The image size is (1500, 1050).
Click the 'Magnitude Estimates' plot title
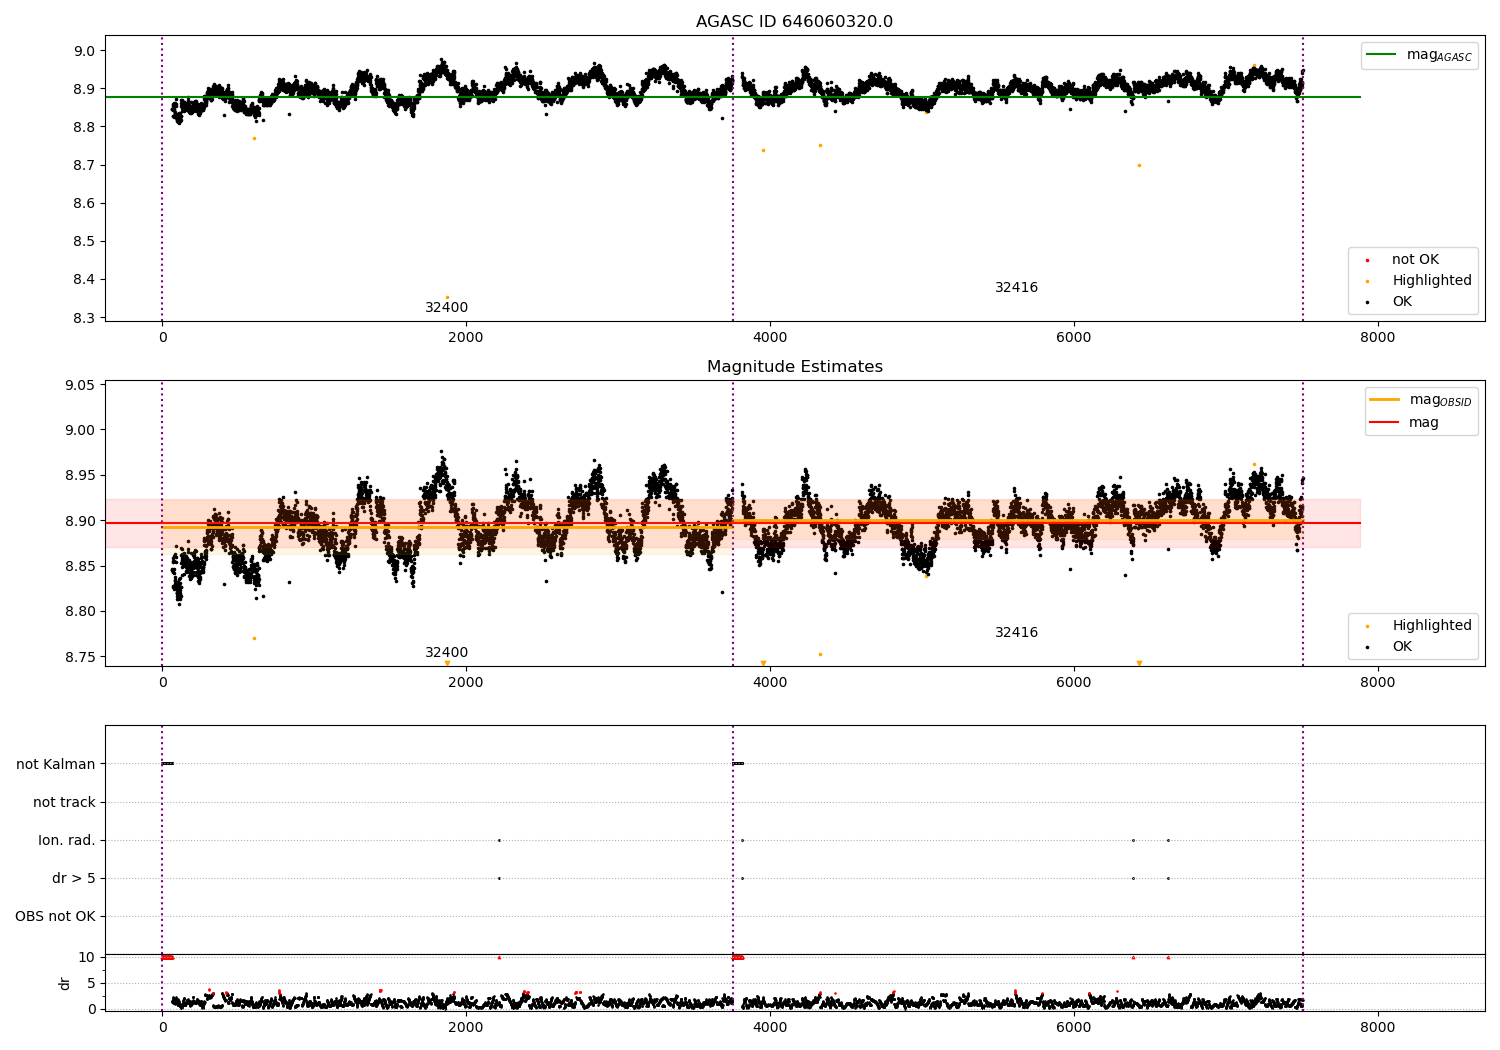pos(794,367)
